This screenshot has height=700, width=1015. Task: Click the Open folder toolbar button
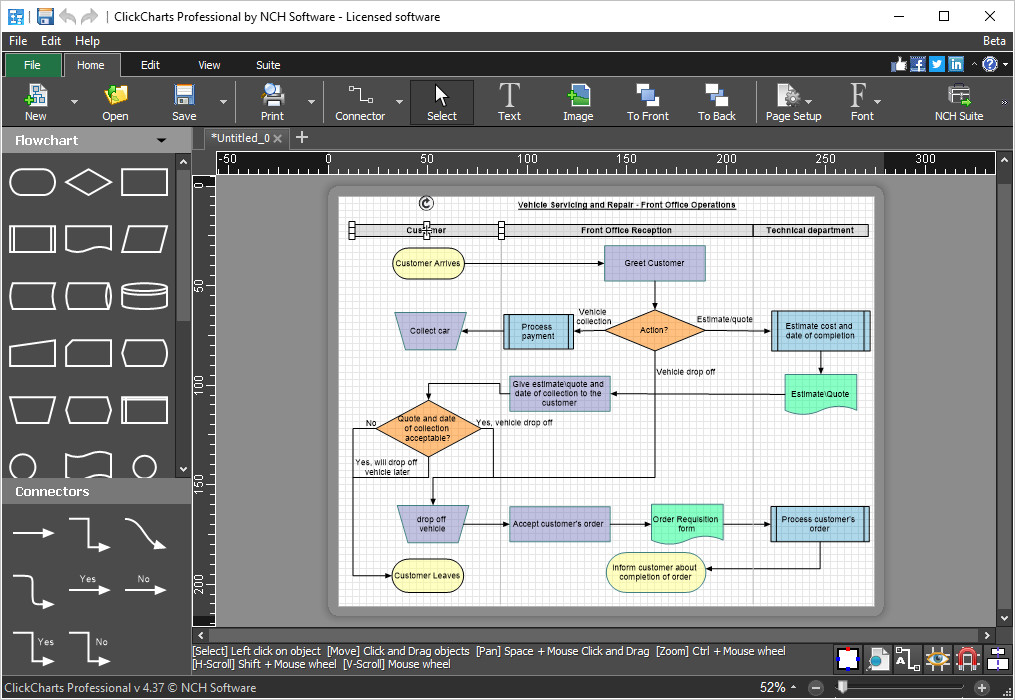pyautogui.click(x=115, y=102)
